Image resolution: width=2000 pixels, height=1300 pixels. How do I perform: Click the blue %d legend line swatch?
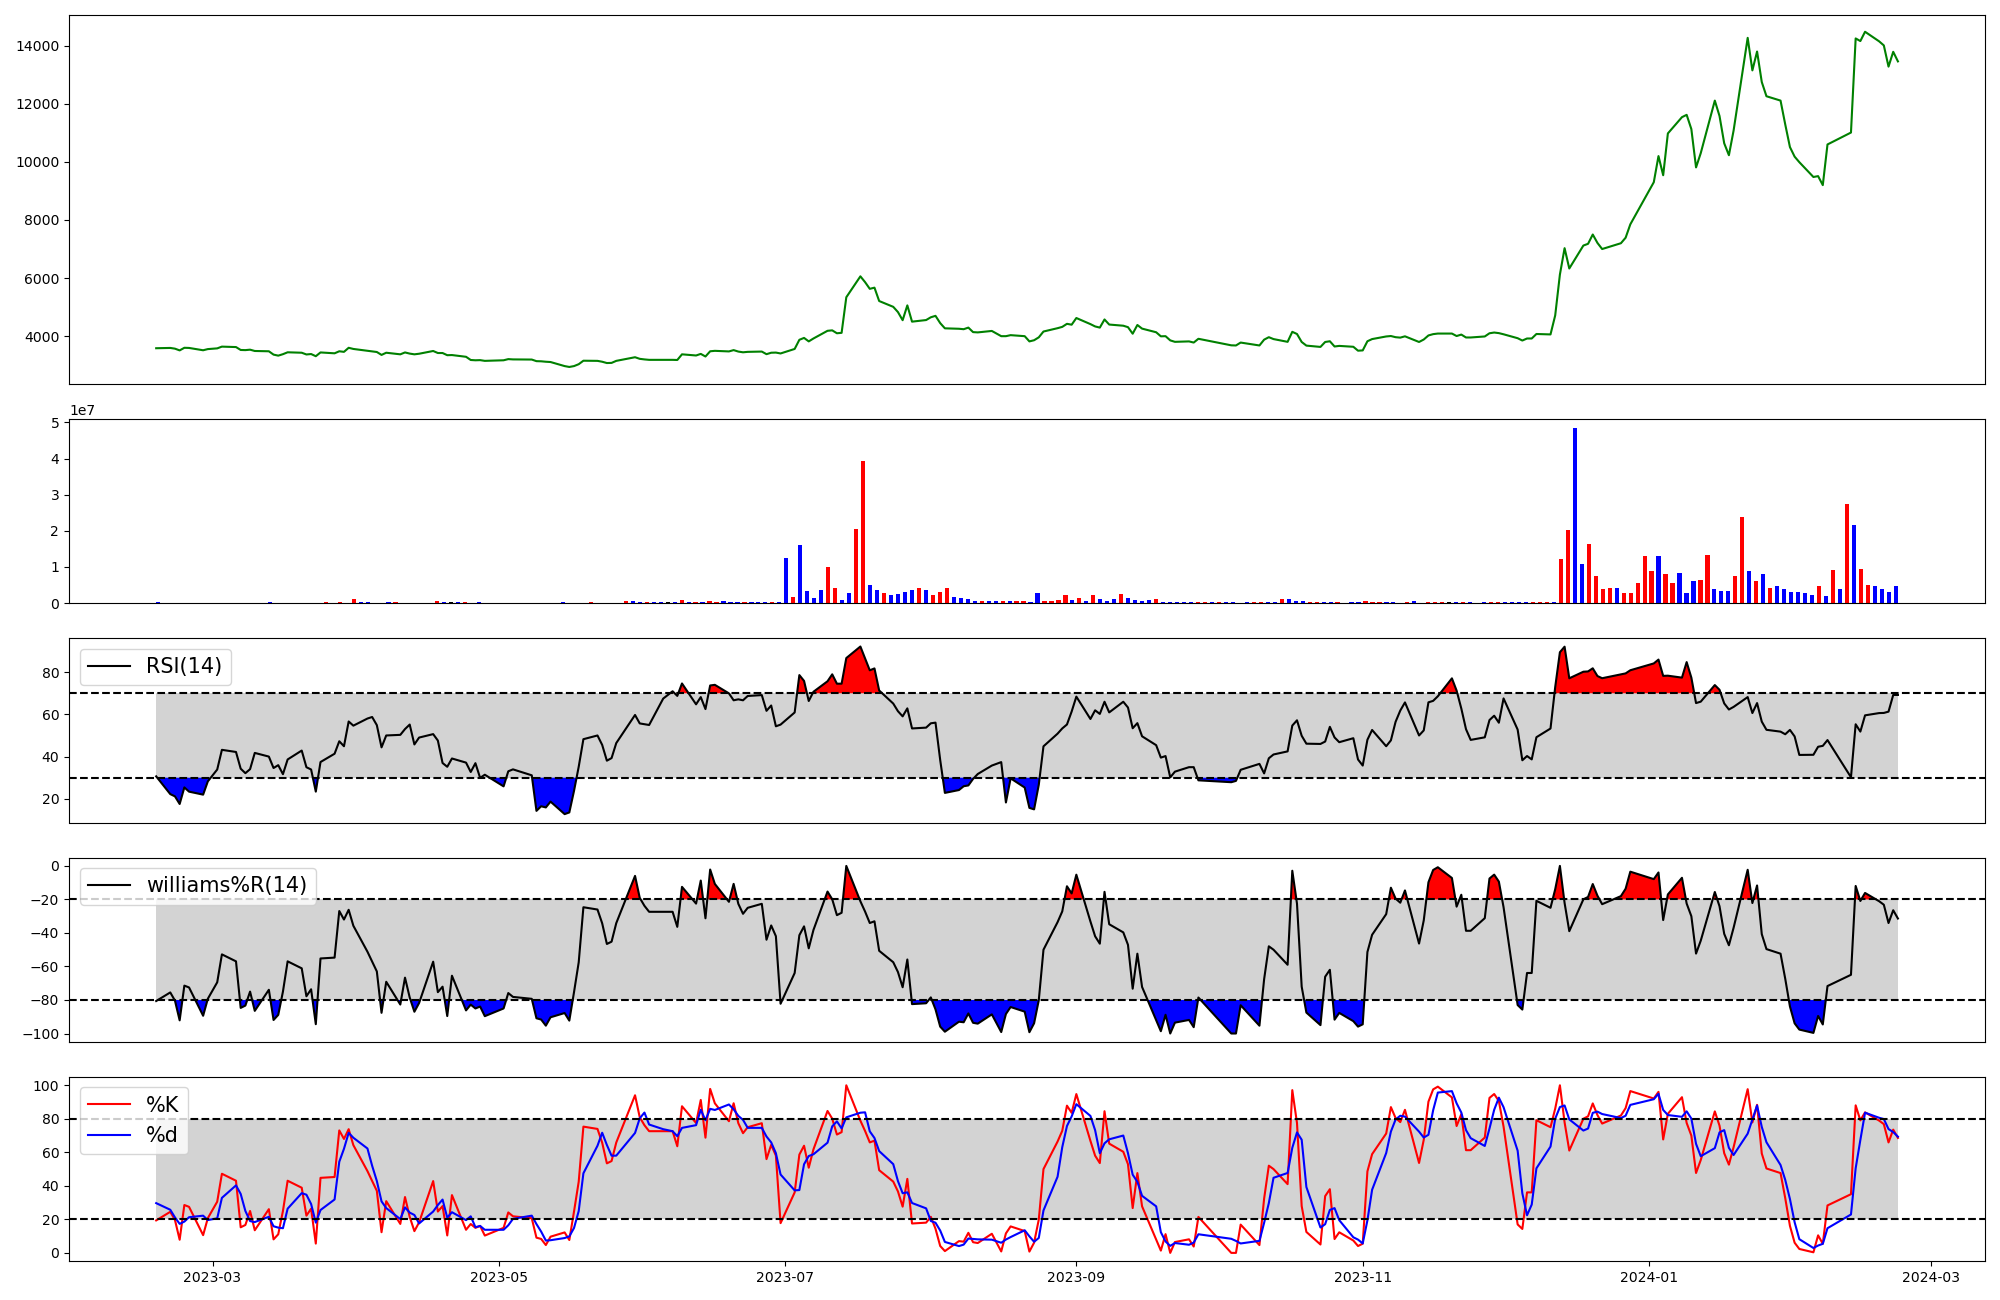(109, 1135)
